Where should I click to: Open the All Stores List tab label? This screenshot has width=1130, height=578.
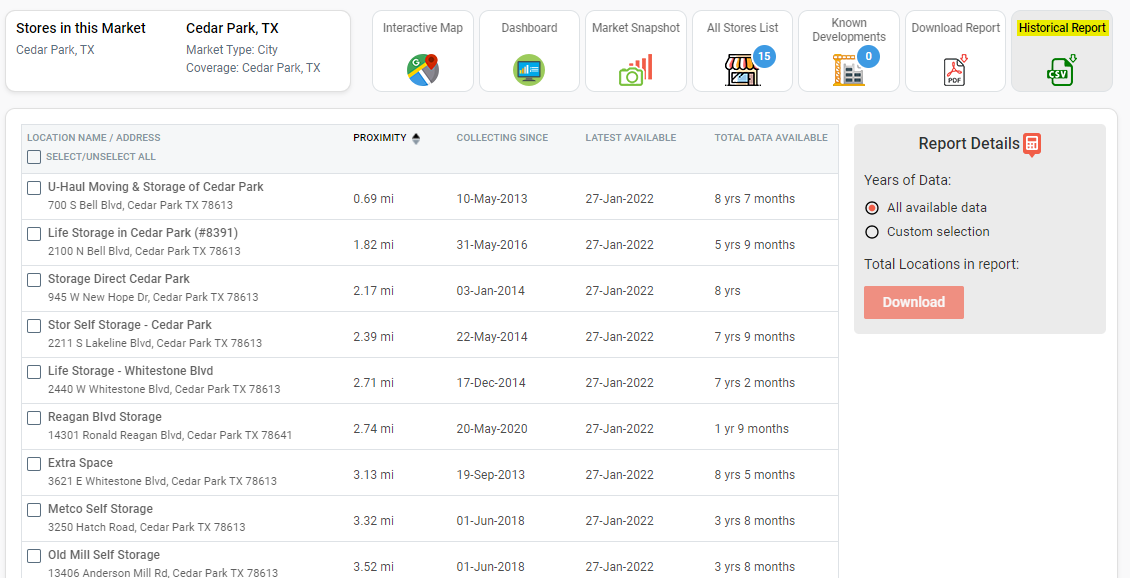742,28
